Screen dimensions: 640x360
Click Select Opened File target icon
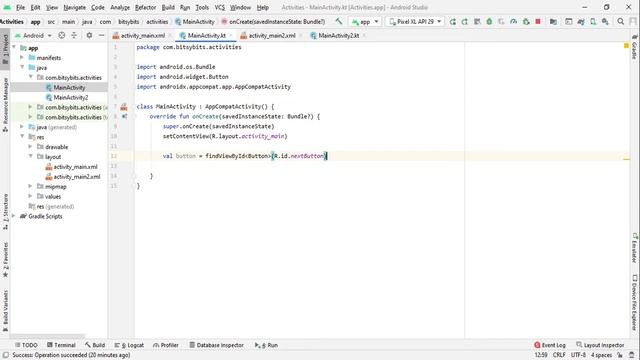pos(62,36)
